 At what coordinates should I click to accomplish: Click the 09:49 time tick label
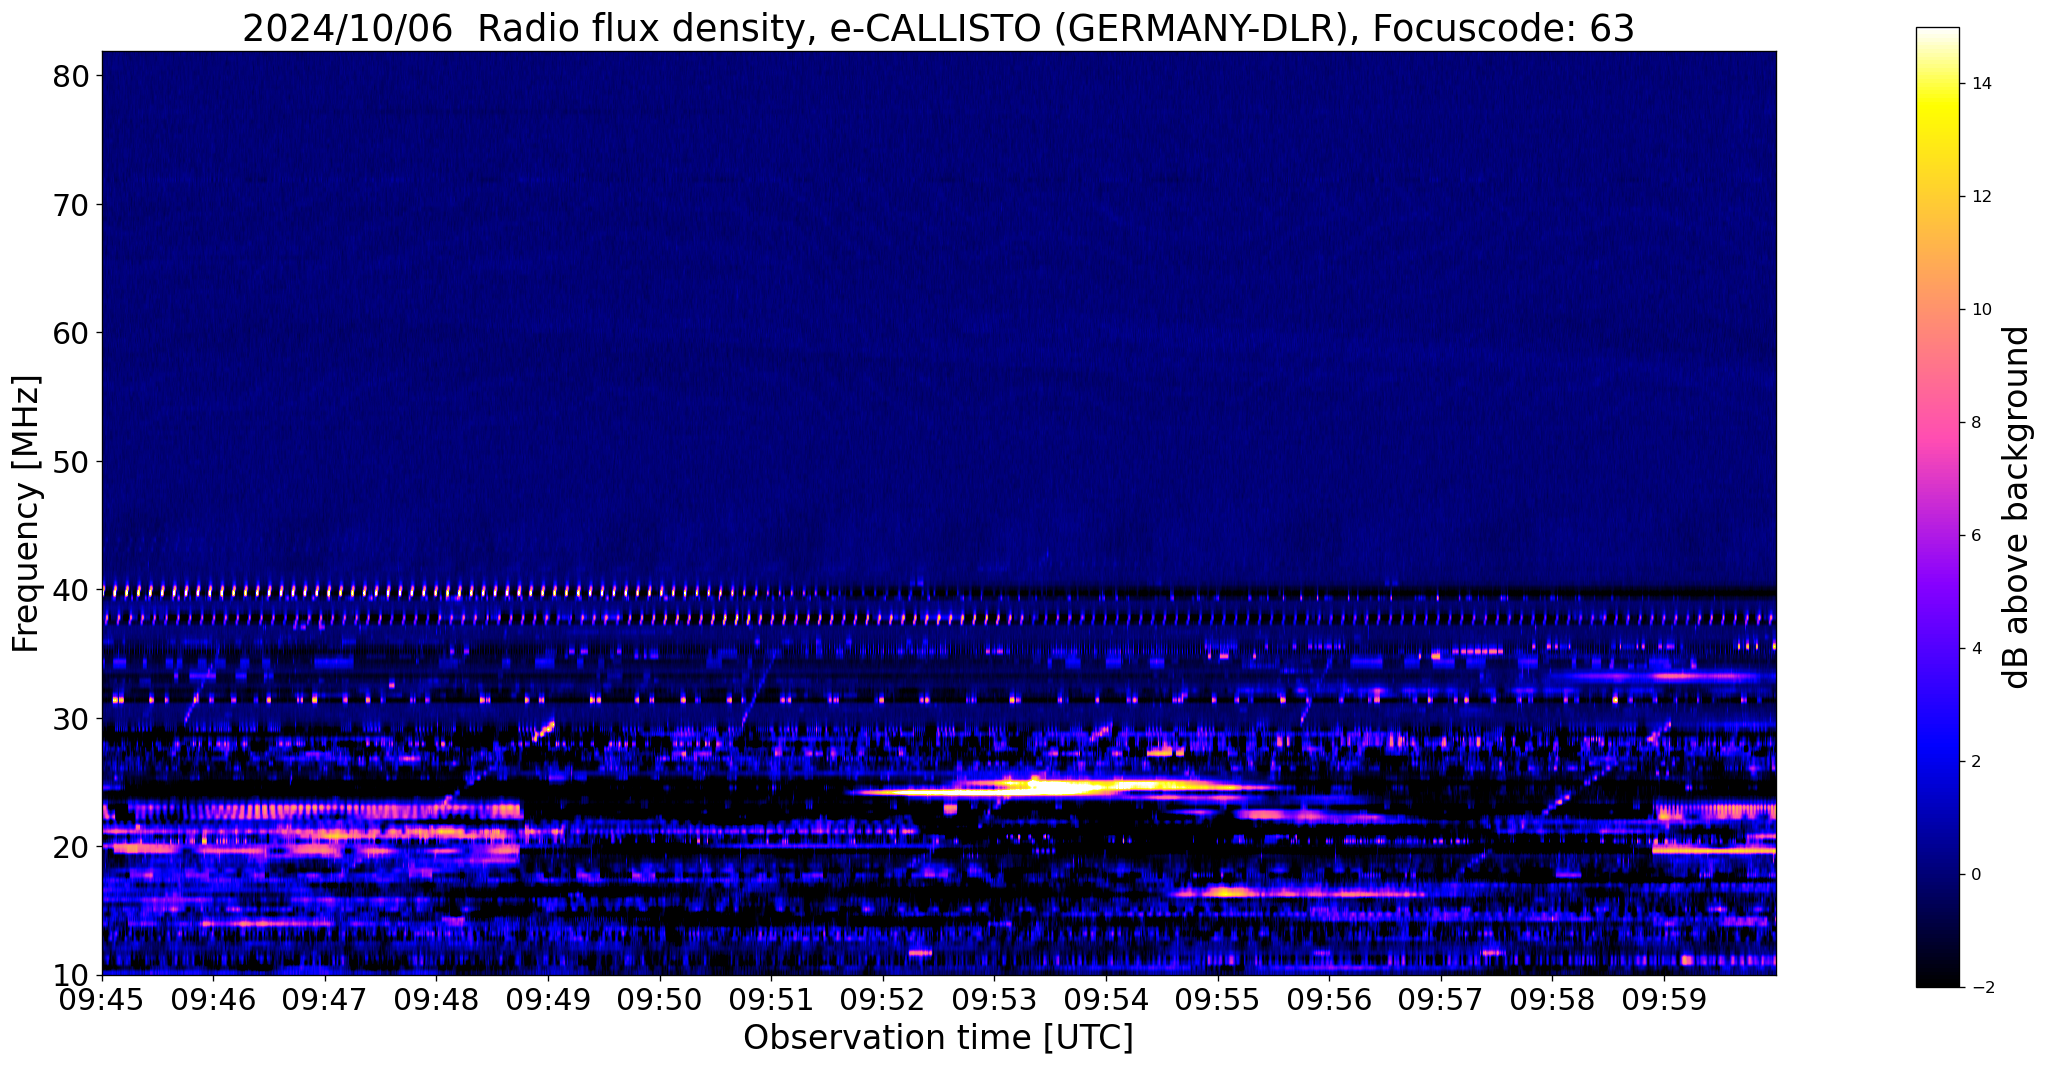(x=548, y=1000)
